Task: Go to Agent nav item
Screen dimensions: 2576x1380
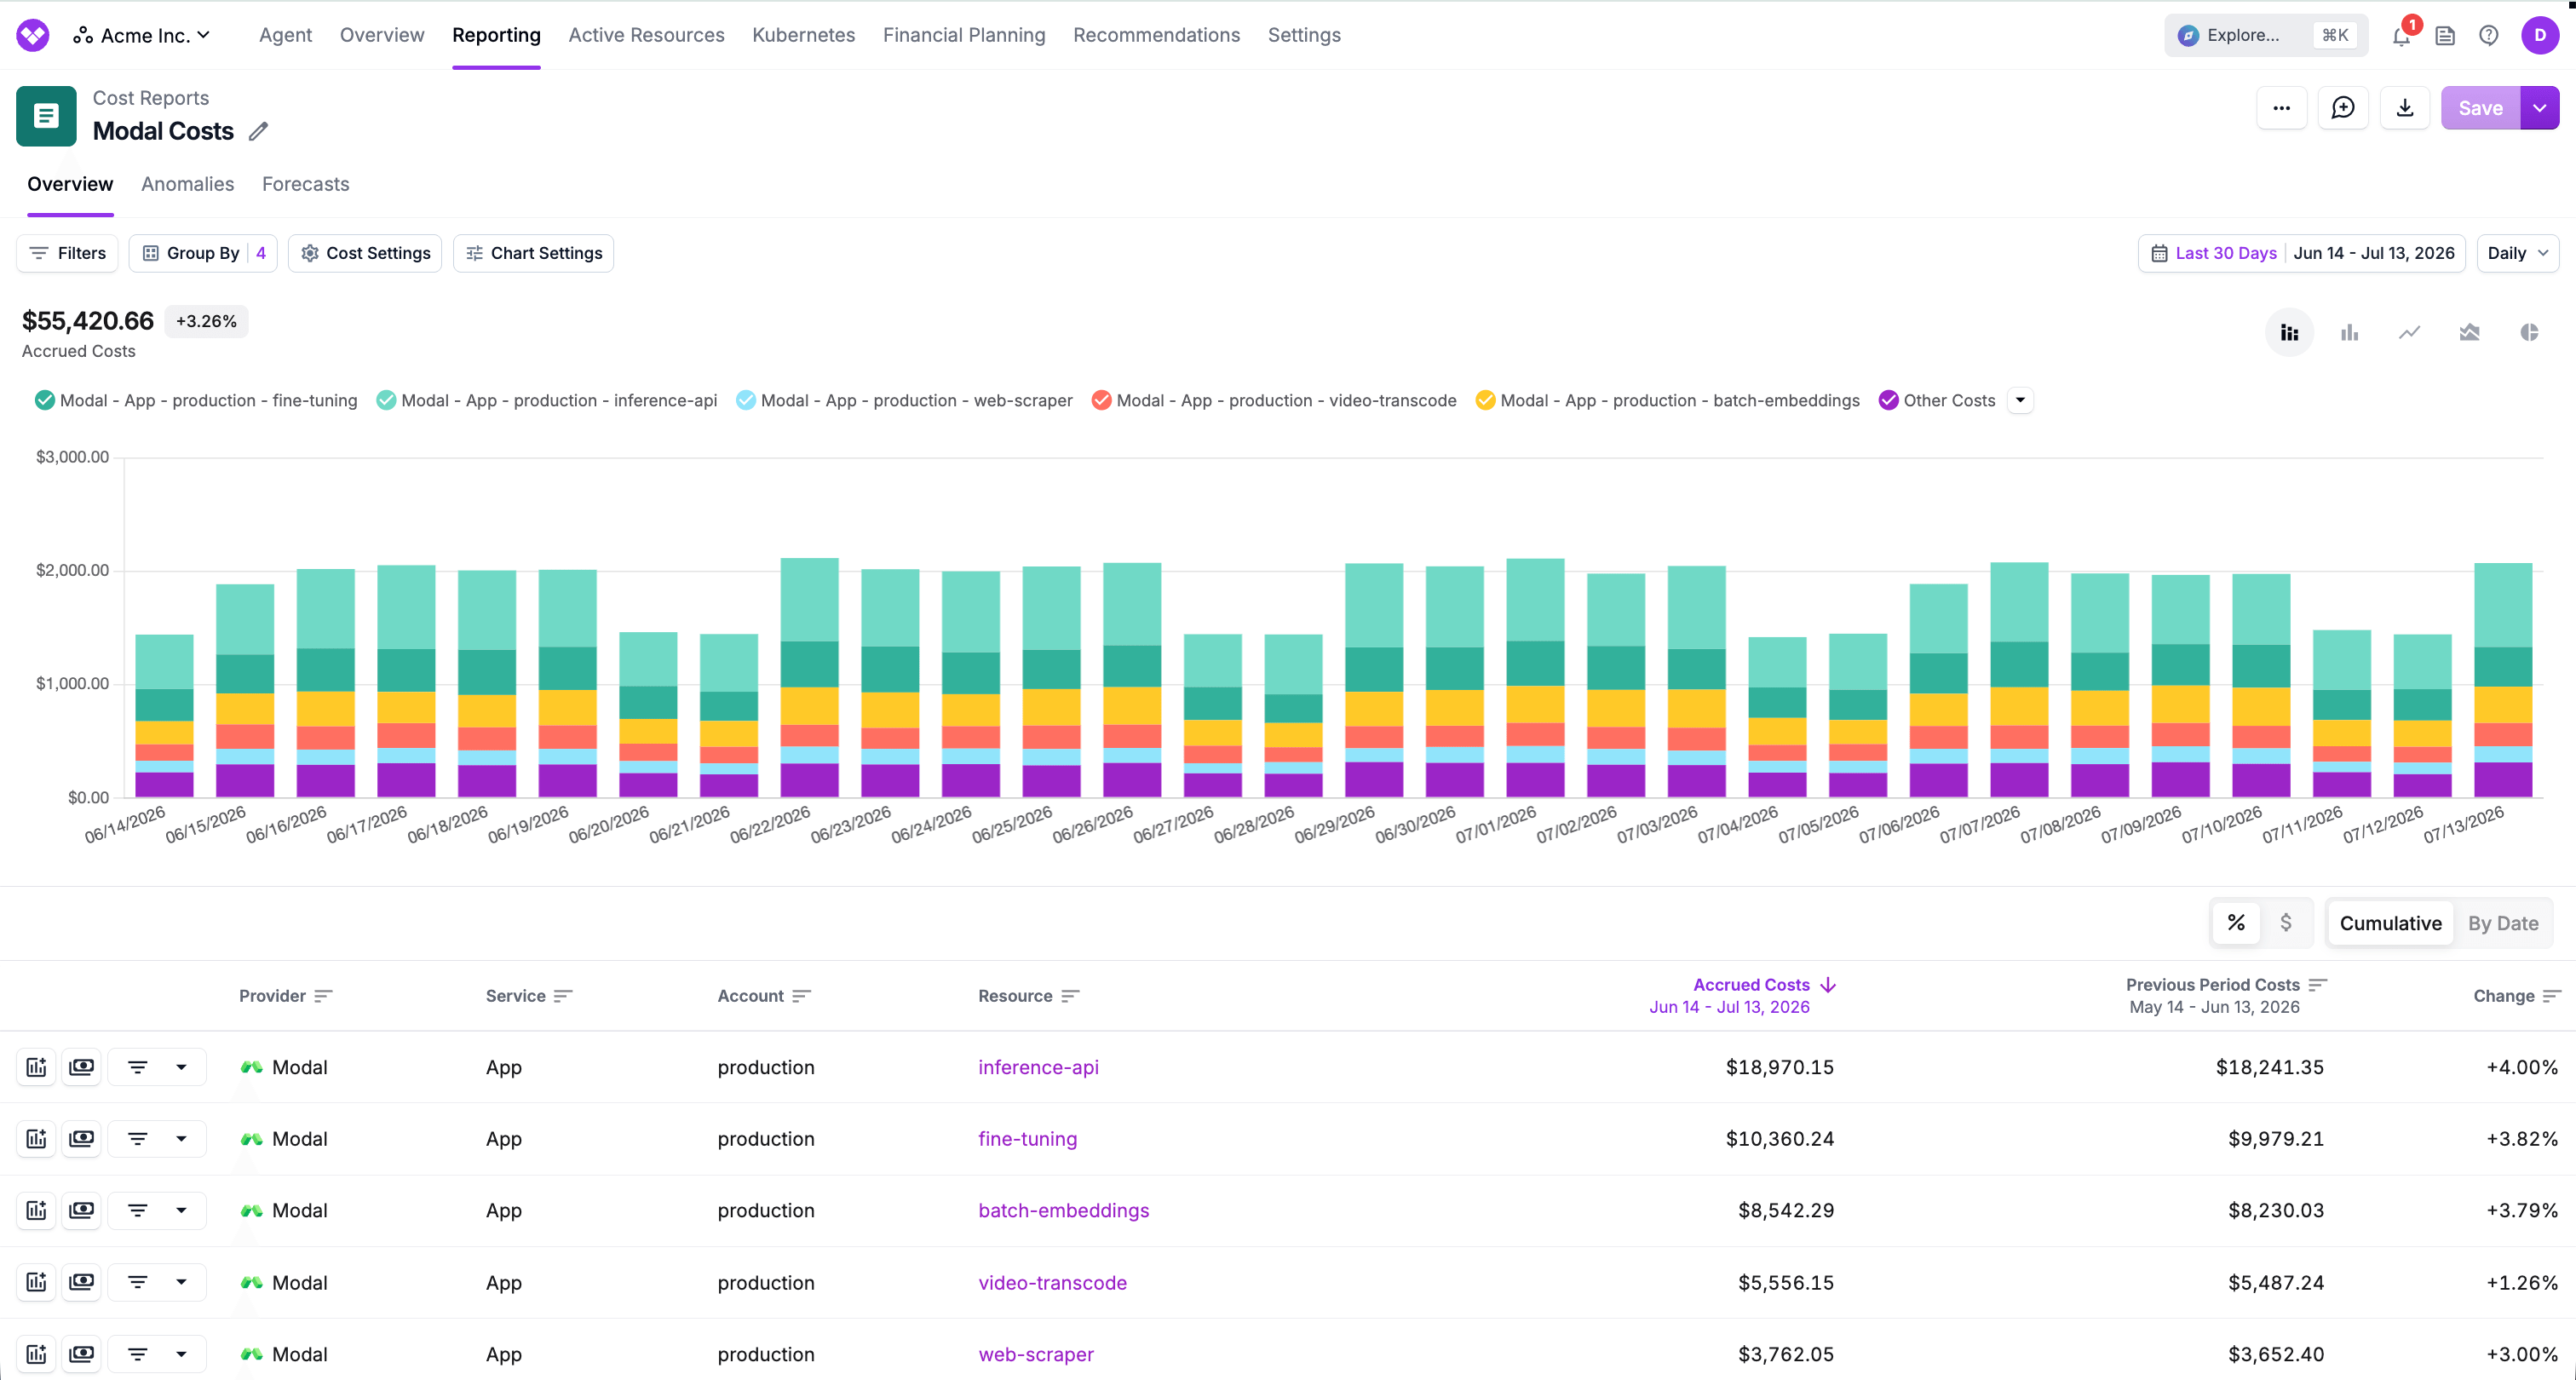Action: coord(285,35)
